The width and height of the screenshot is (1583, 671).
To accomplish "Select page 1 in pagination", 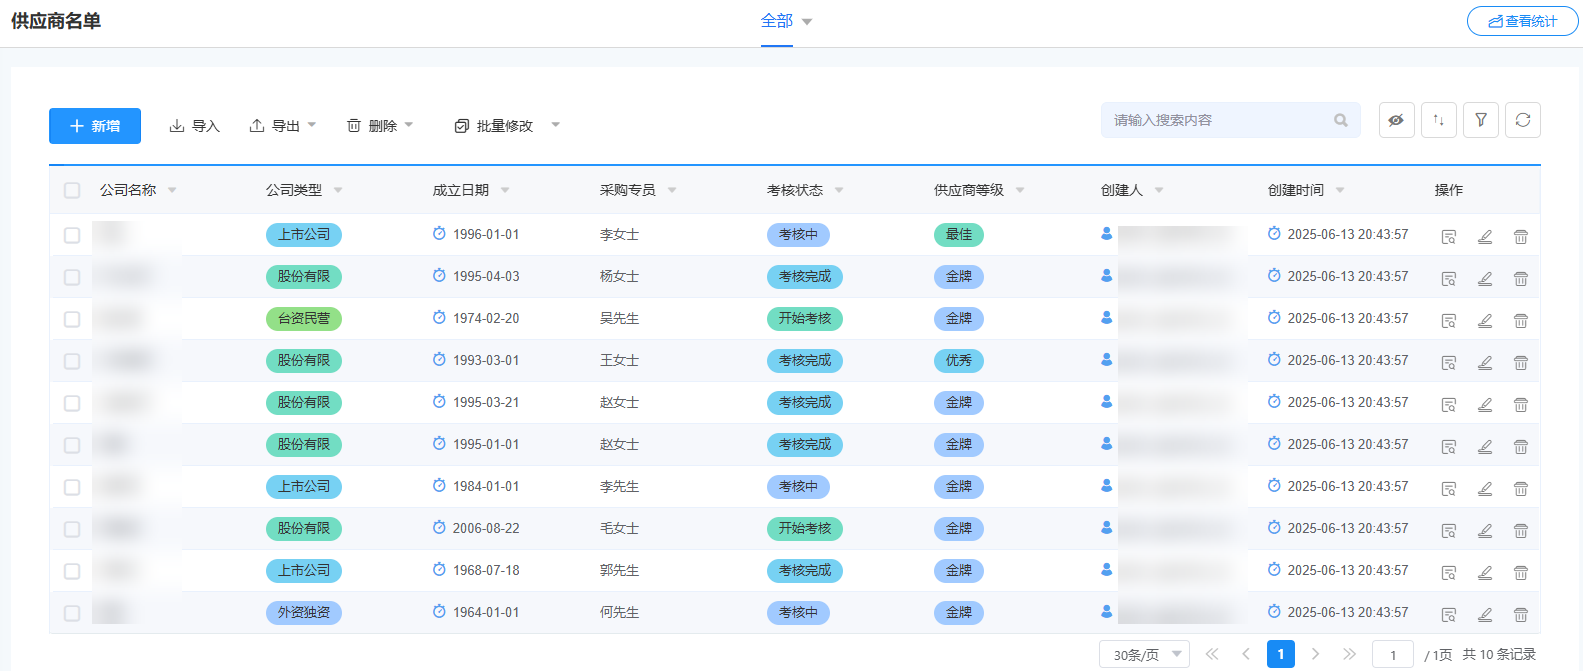I will tap(1281, 654).
